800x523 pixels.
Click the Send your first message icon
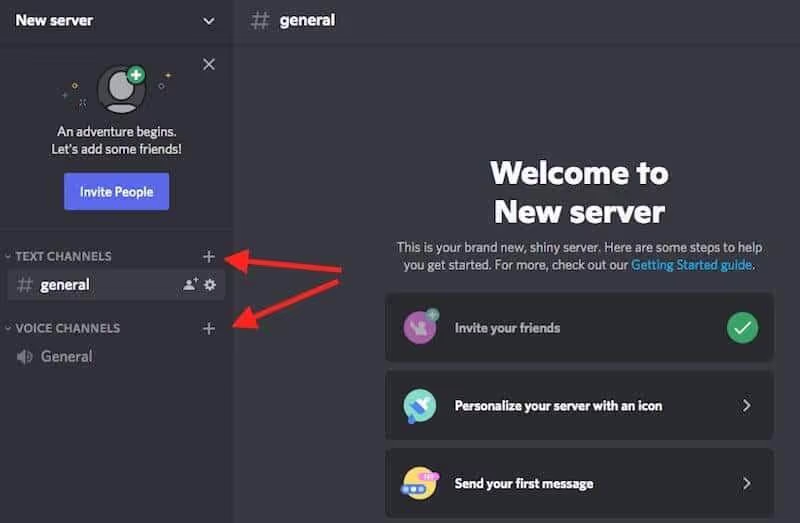pyautogui.click(x=420, y=483)
